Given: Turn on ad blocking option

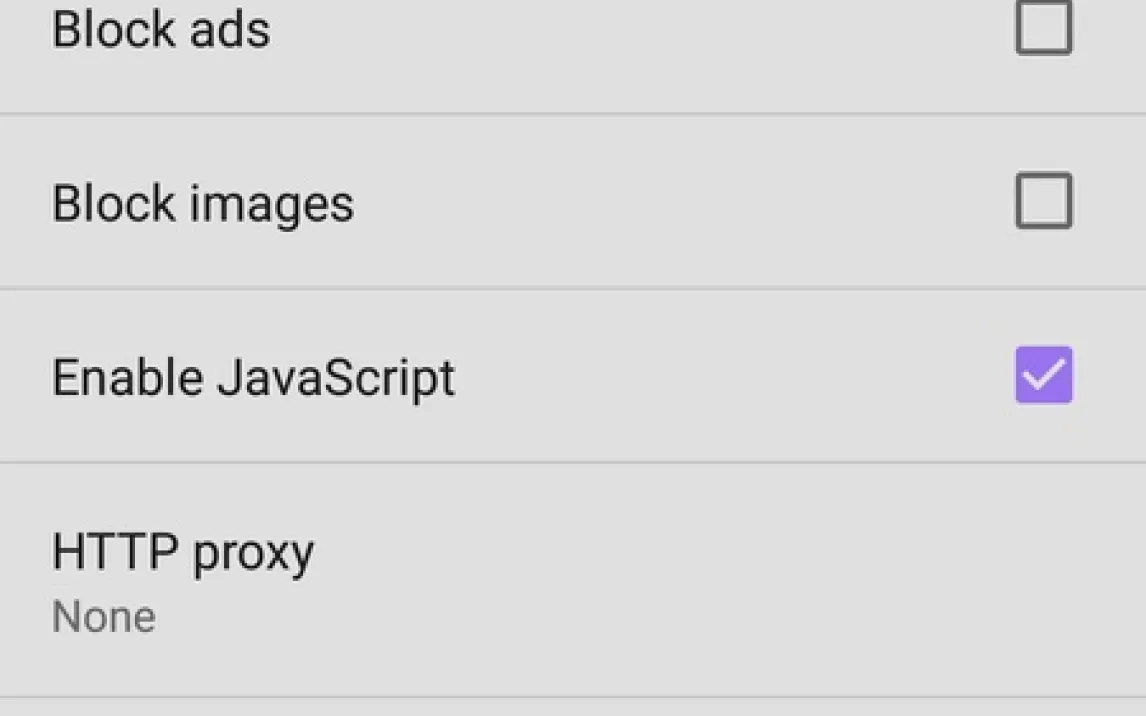Looking at the screenshot, I should pos(1044,27).
